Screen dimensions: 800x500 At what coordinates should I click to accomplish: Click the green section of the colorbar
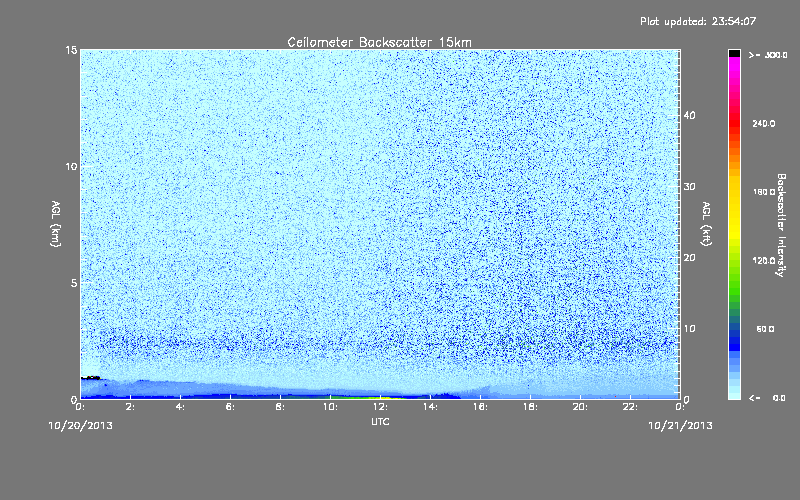tap(734, 286)
